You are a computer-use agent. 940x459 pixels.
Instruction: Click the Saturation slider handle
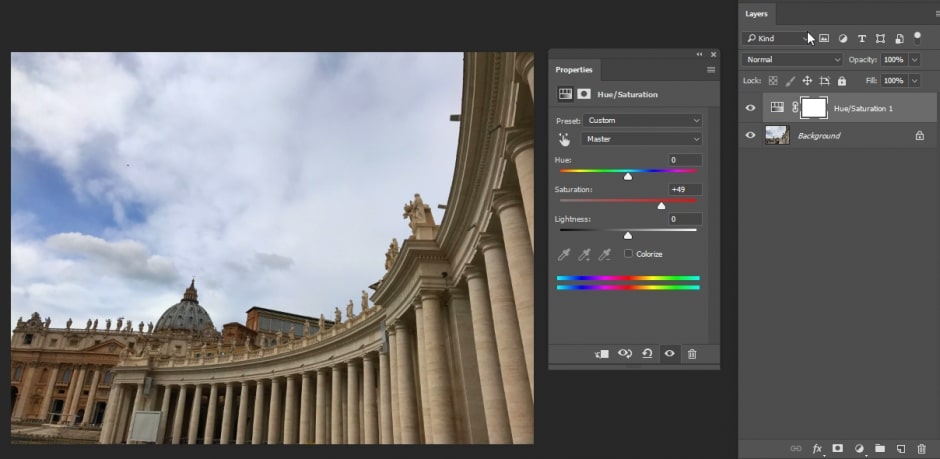point(661,205)
